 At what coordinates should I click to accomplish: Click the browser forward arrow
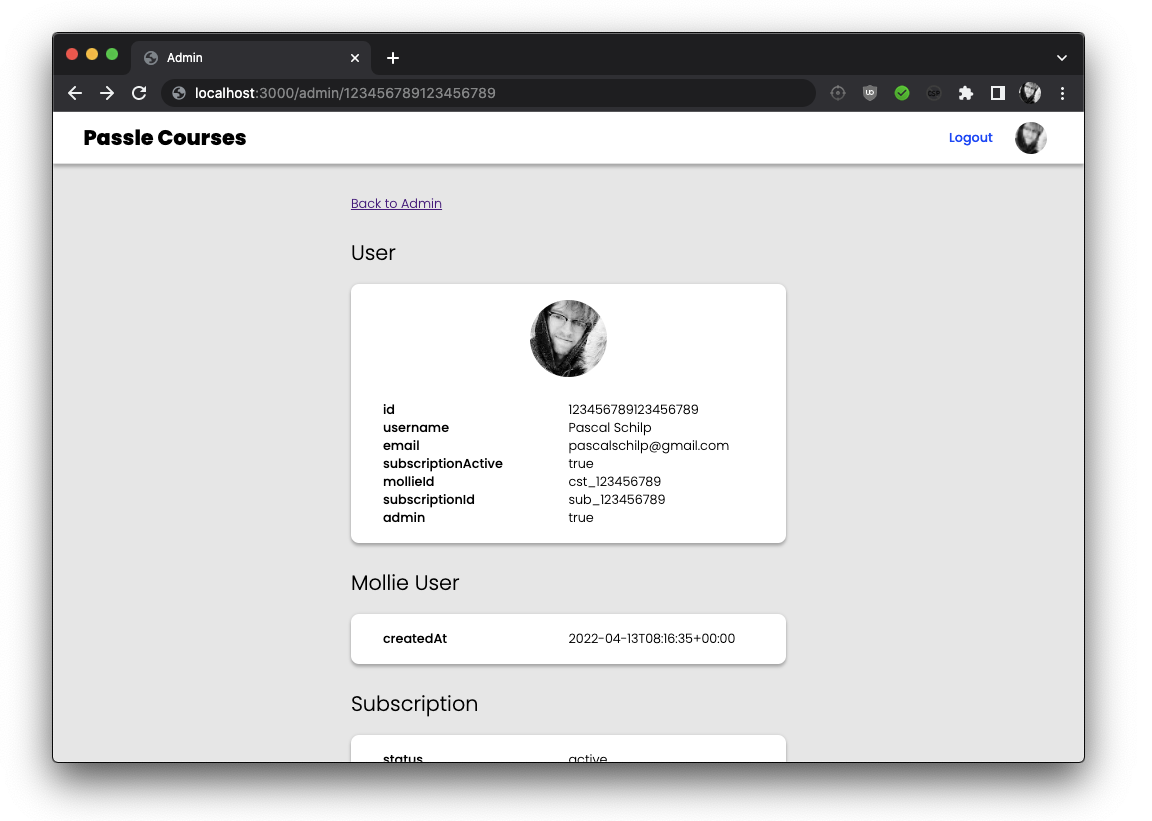107,93
